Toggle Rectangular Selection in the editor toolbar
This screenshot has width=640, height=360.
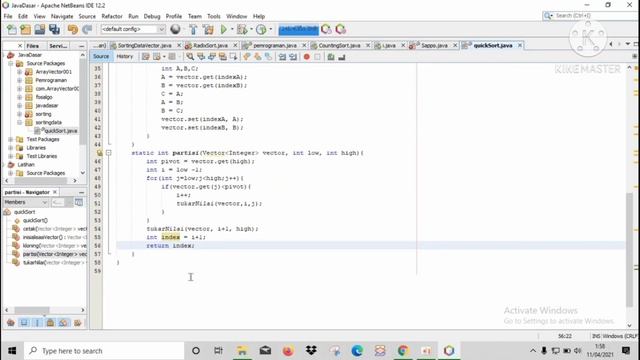[x=233, y=57]
